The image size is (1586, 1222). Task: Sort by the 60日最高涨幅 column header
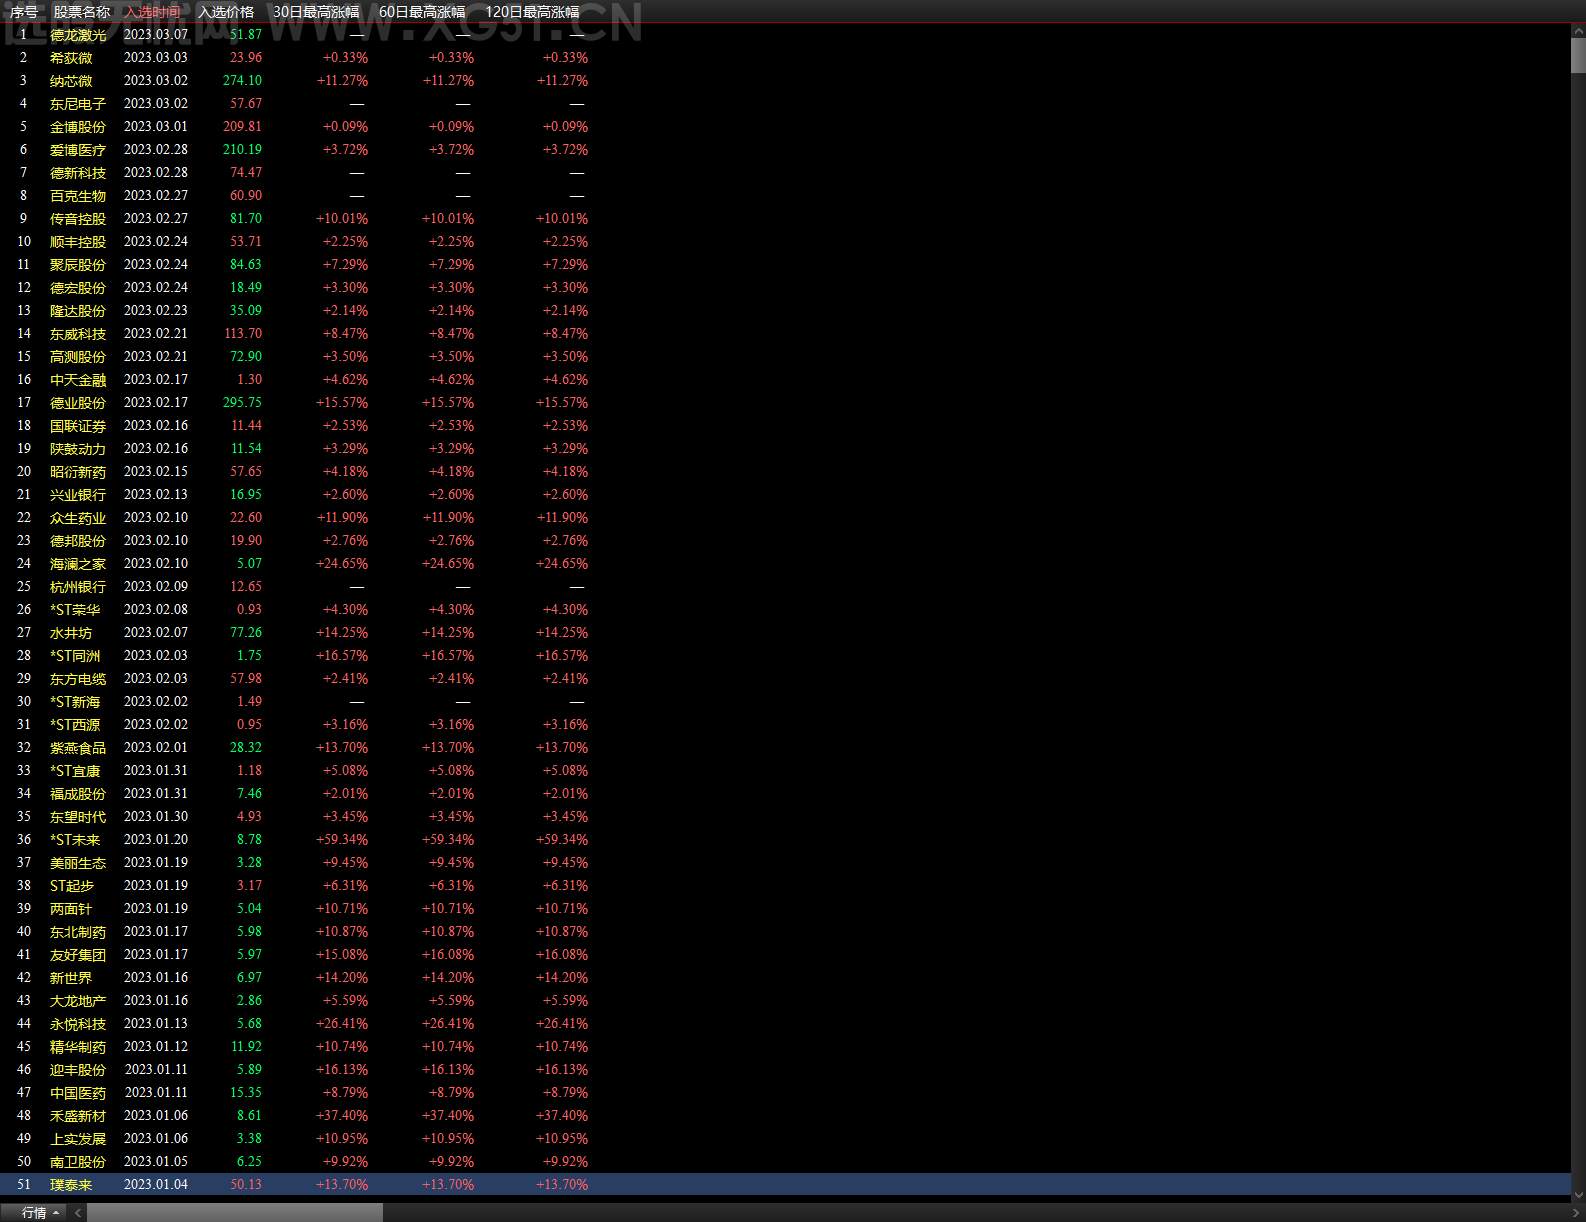422,12
